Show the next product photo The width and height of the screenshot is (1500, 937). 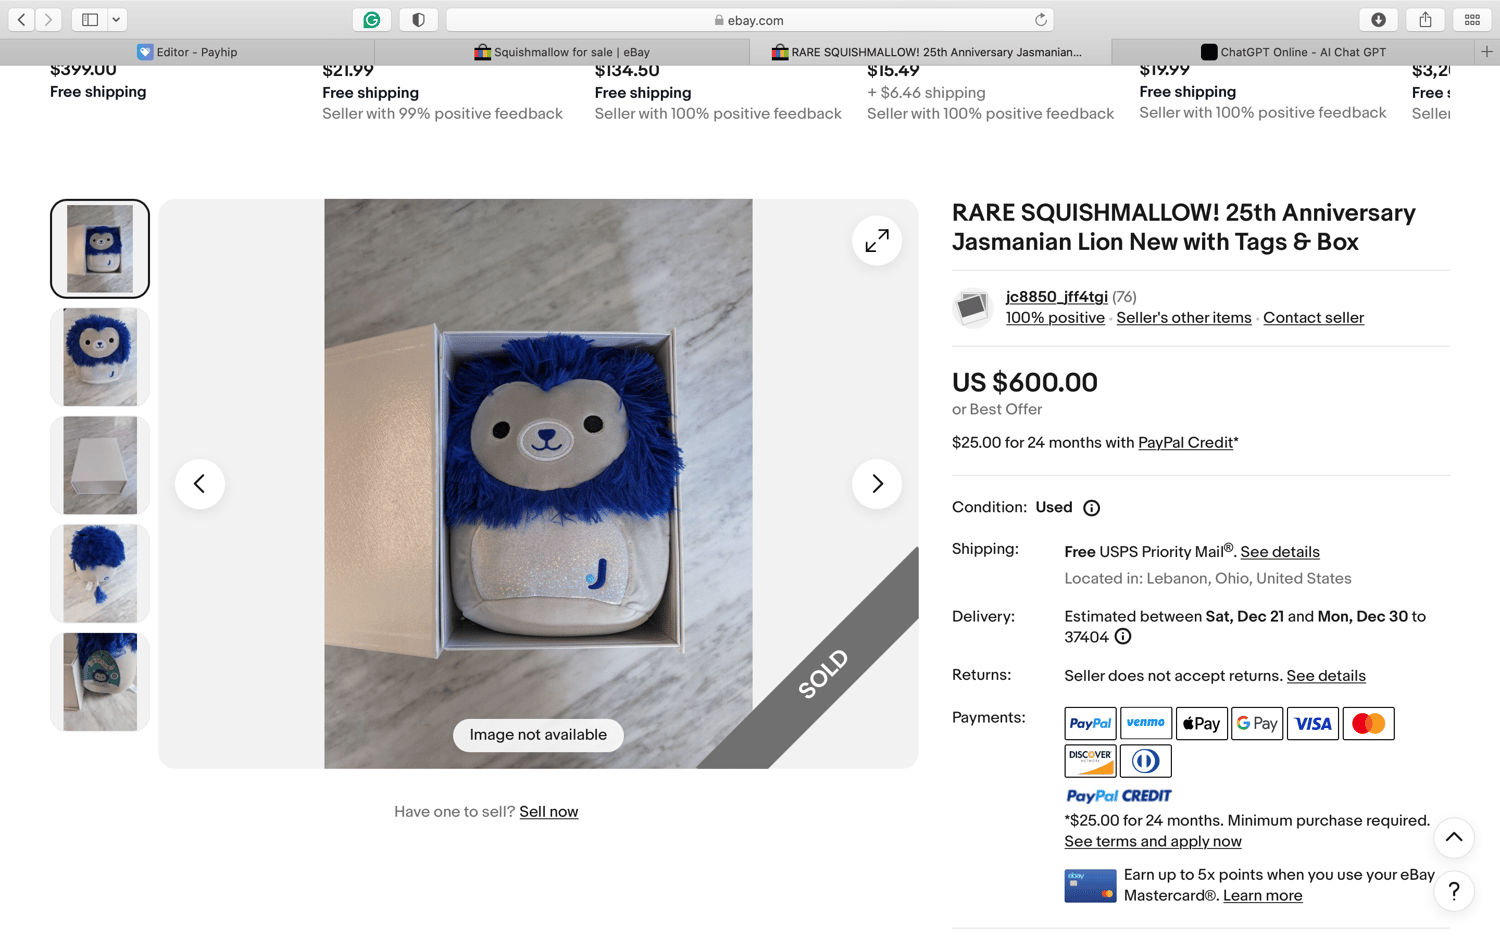877,484
